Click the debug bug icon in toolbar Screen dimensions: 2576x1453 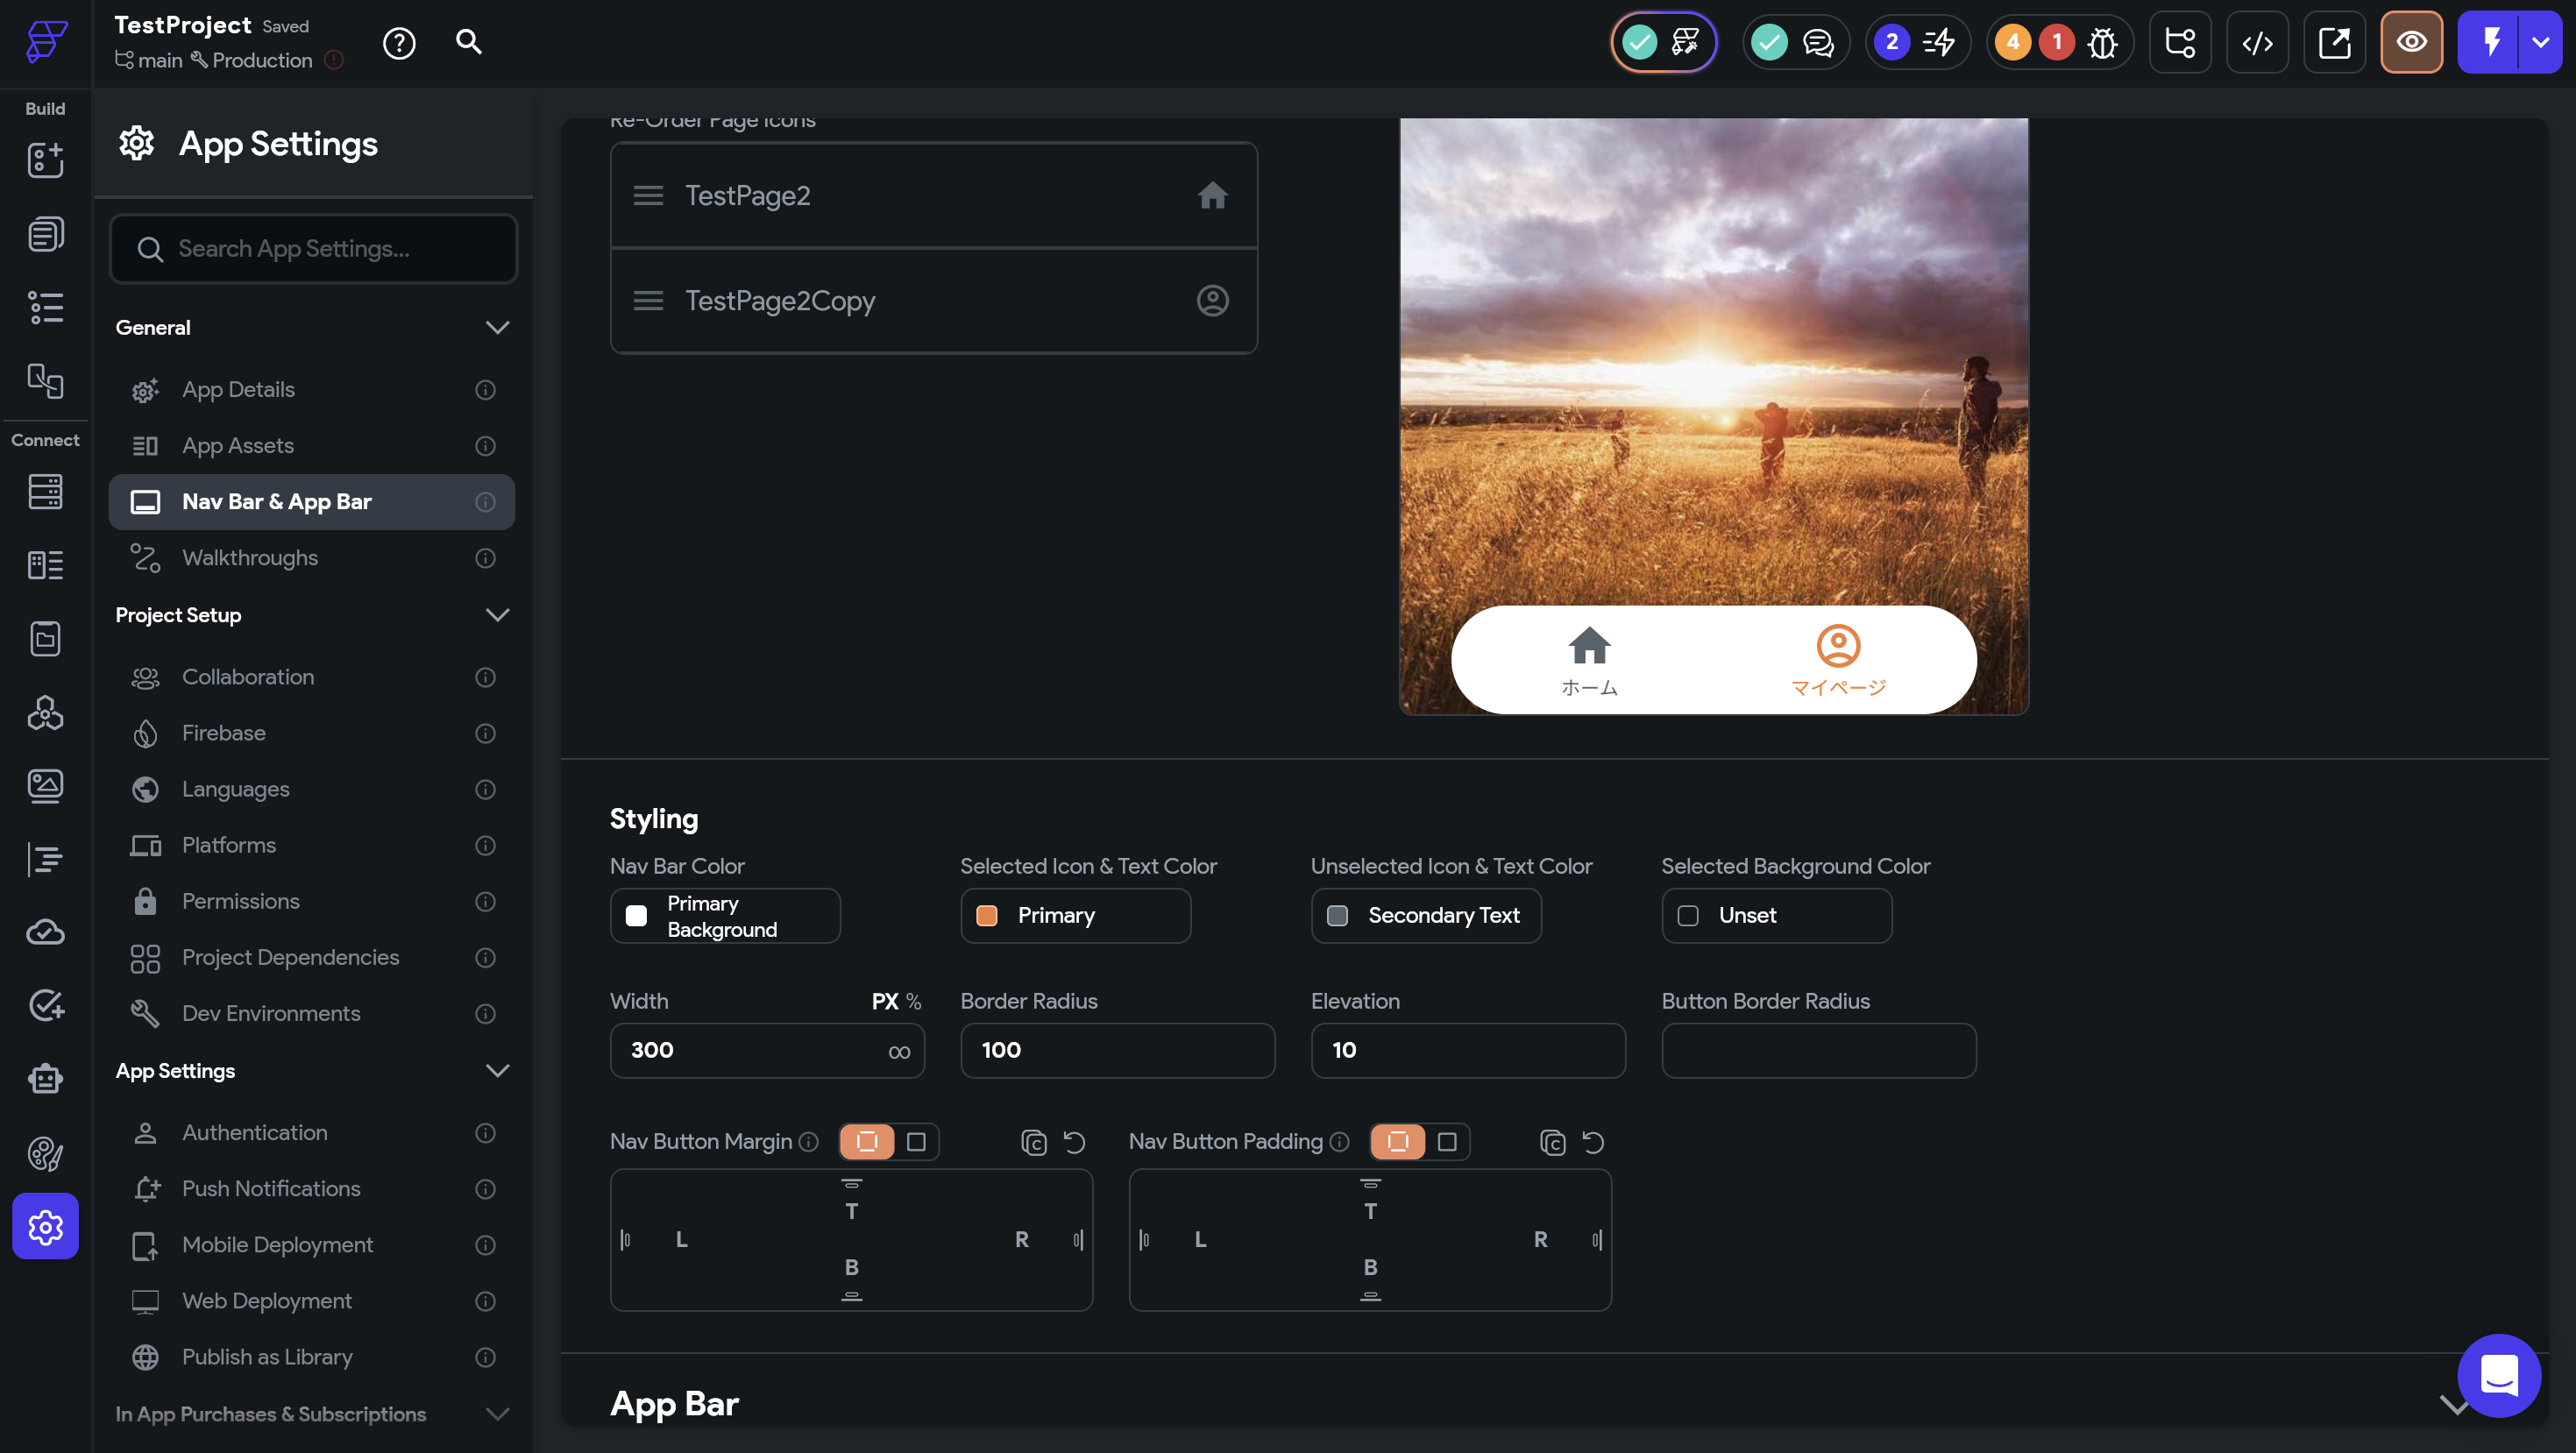(2102, 42)
